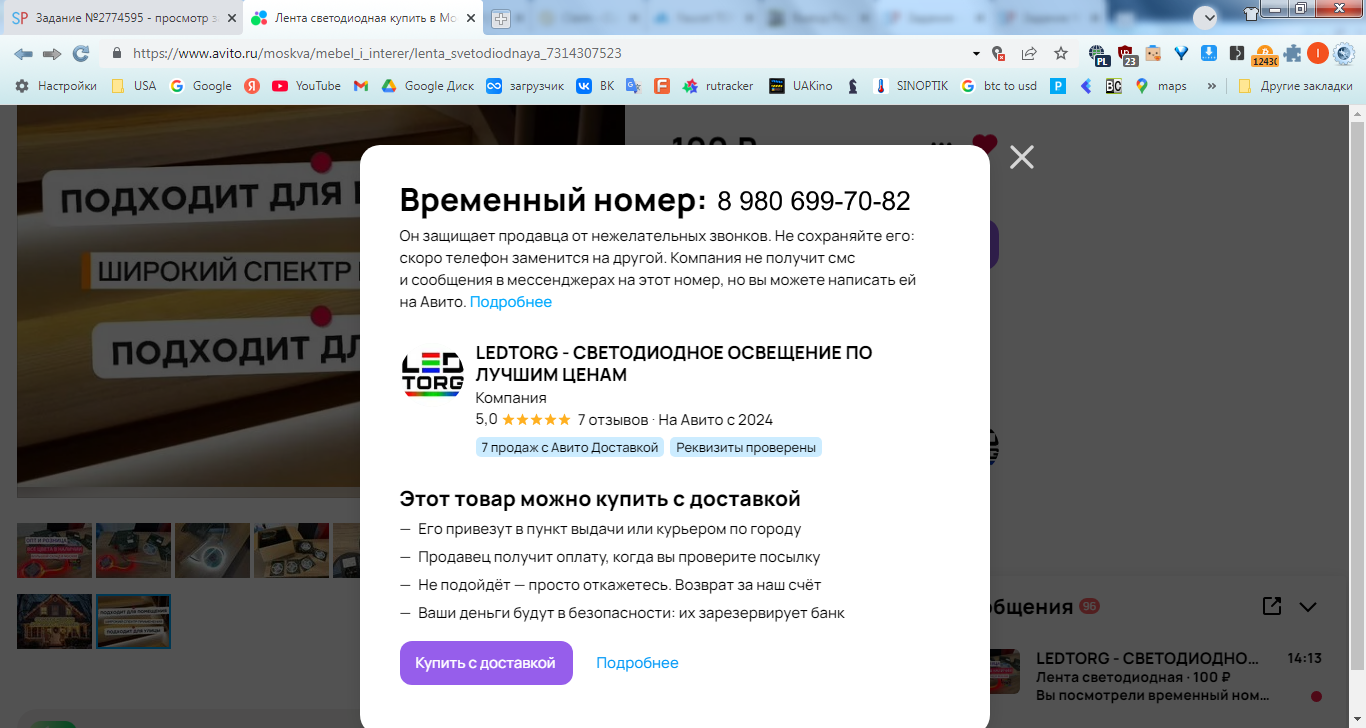Open the address bar history dropdown arrow
The image size is (1366, 728).
click(976, 53)
